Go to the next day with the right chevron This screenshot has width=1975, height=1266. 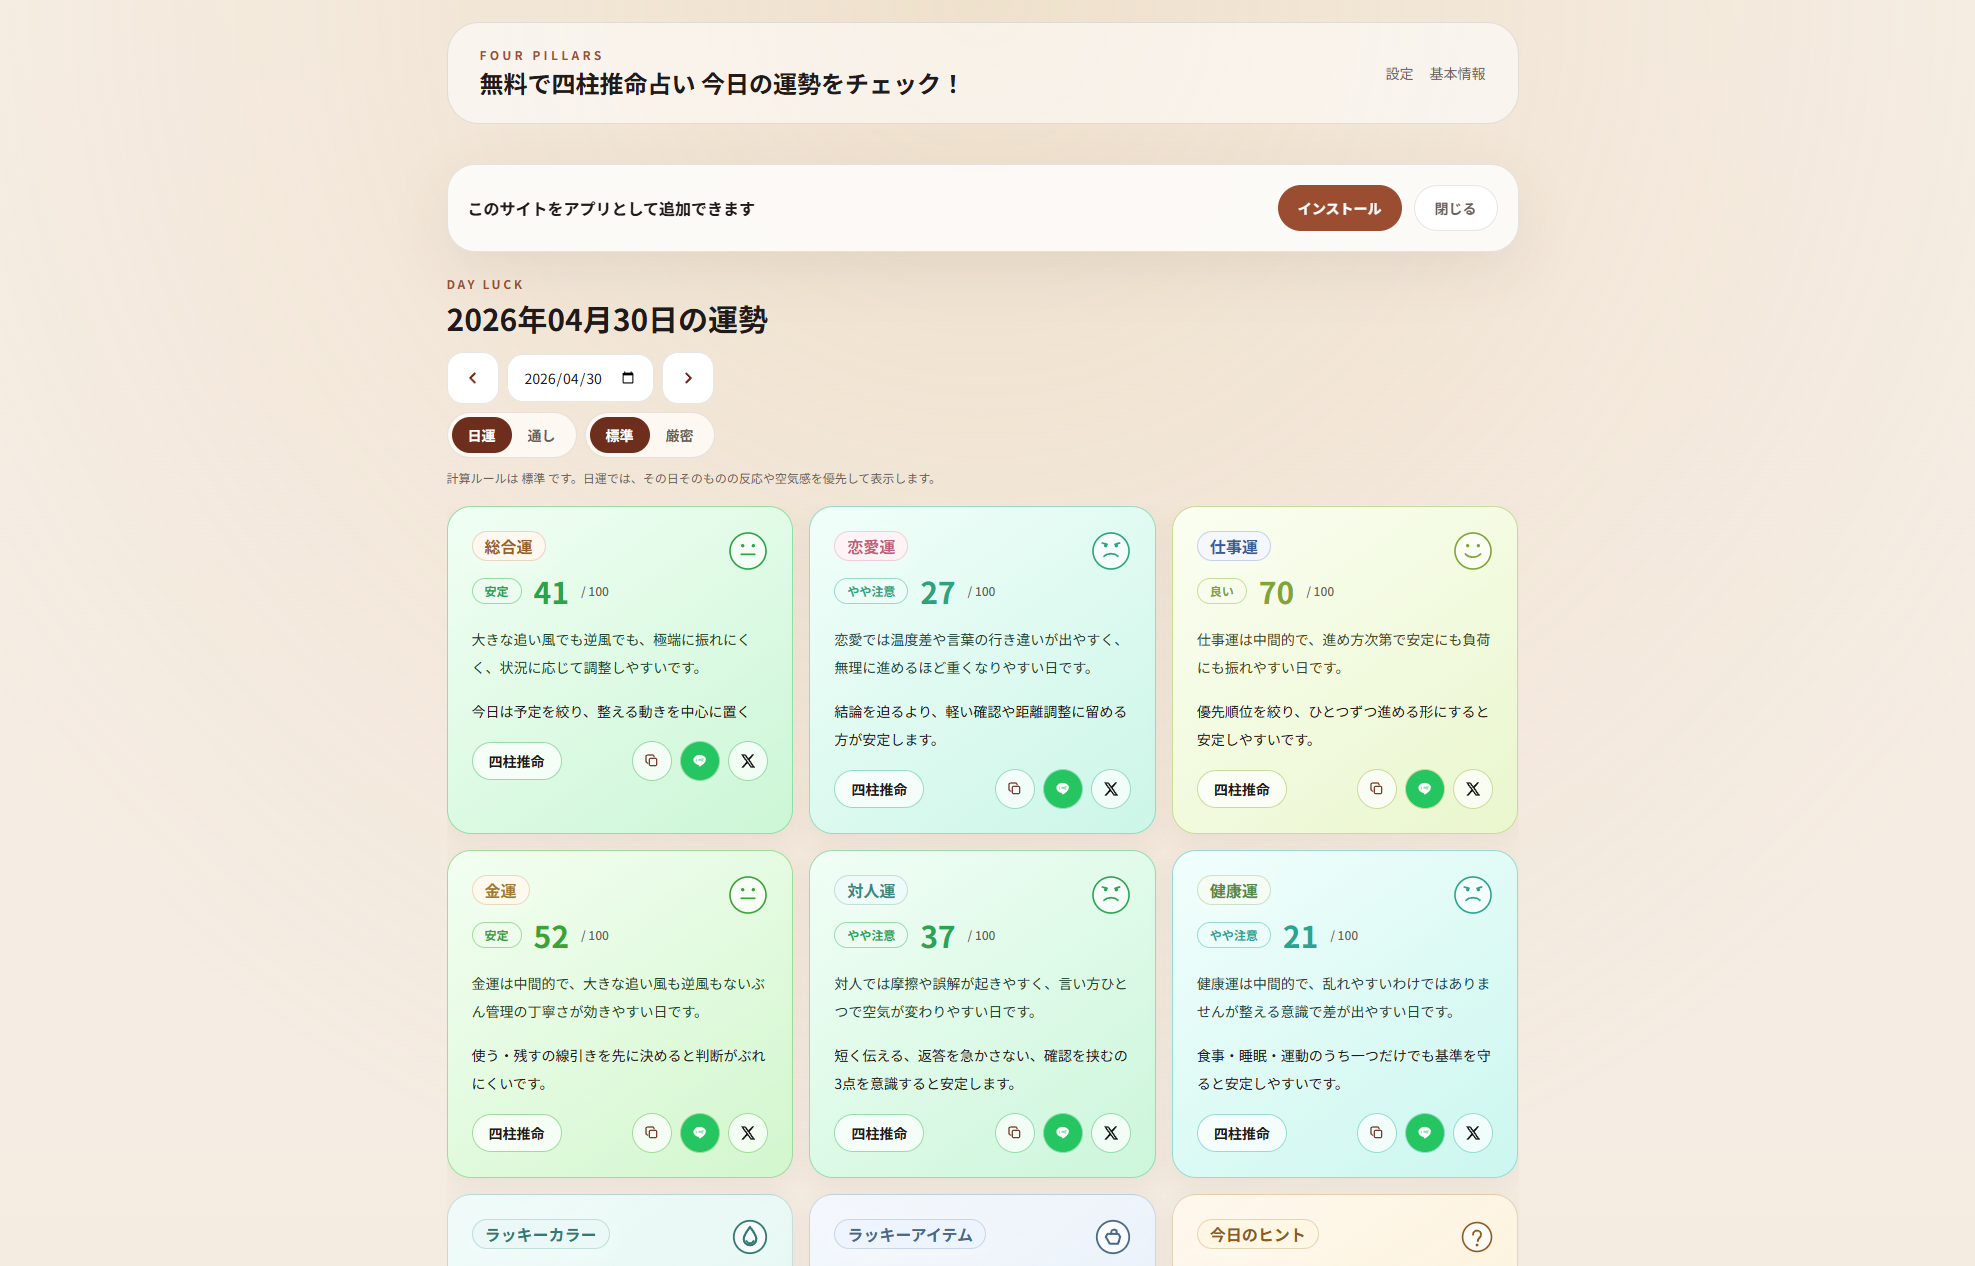point(687,378)
